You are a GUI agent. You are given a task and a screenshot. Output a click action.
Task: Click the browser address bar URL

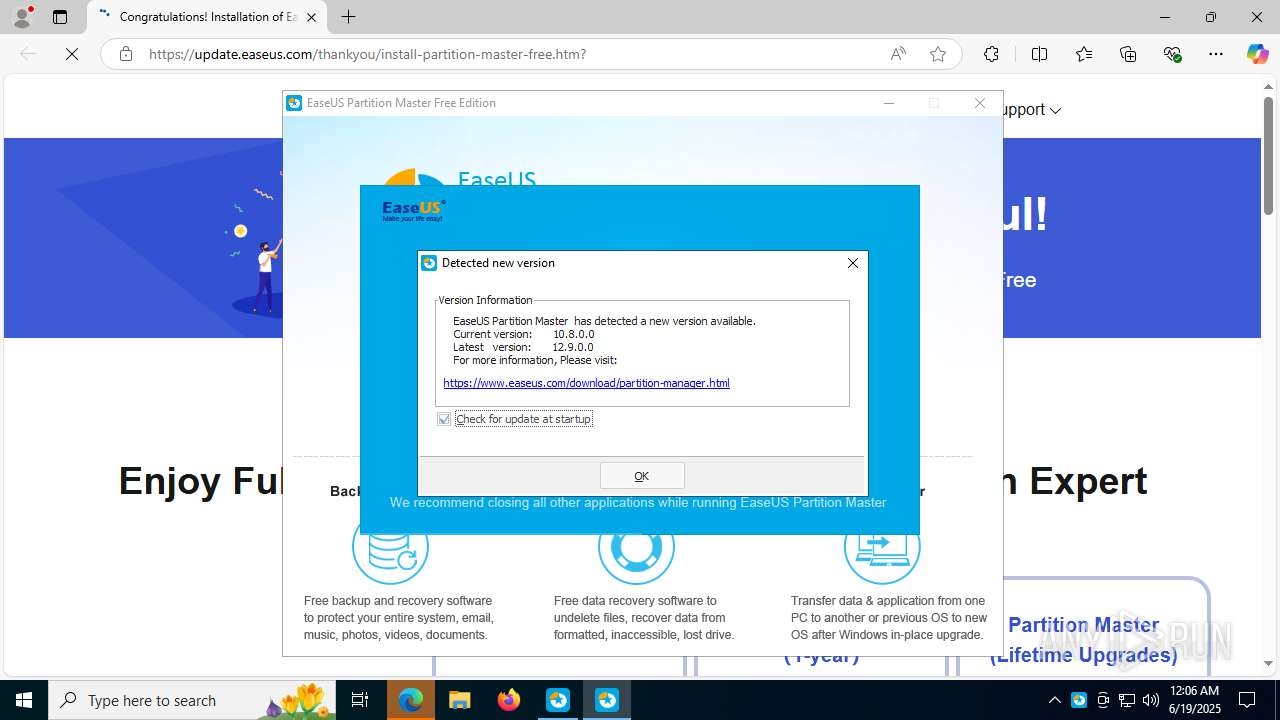(x=368, y=54)
